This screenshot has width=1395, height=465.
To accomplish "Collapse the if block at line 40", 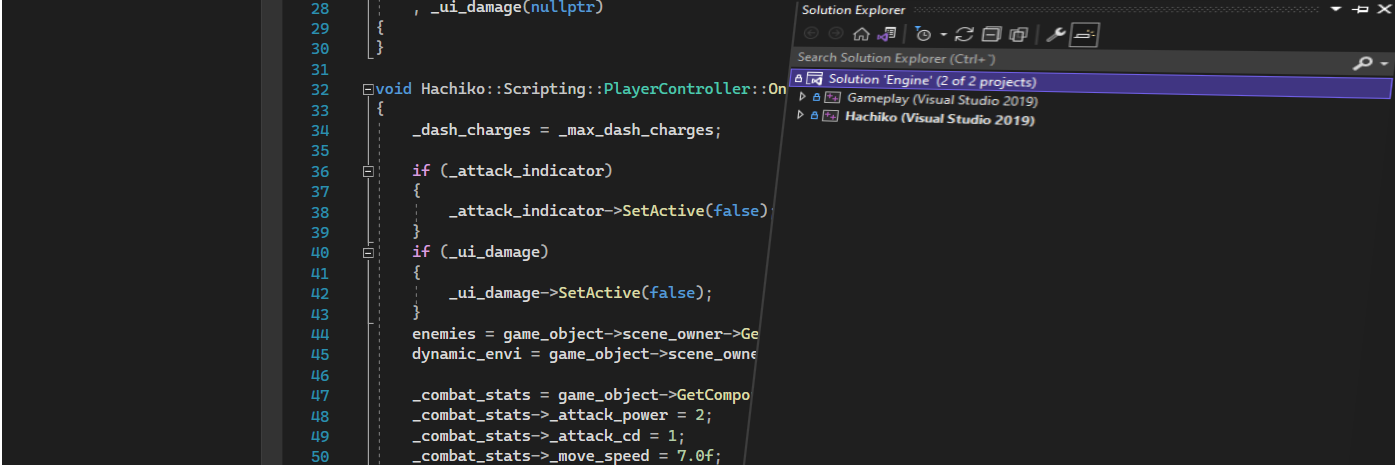I will coord(368,253).
